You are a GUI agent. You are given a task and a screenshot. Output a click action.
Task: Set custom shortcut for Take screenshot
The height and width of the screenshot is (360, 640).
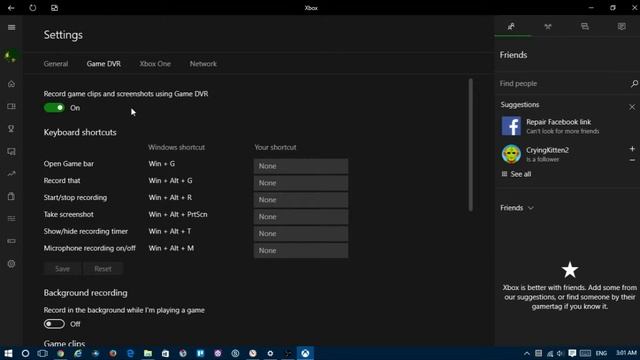coord(301,217)
